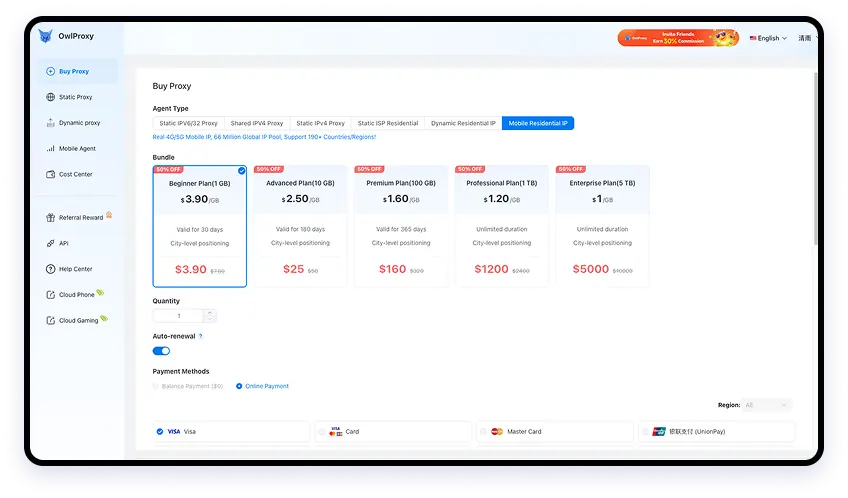Select the Balance Payment radio option
848x498 pixels.
point(156,386)
